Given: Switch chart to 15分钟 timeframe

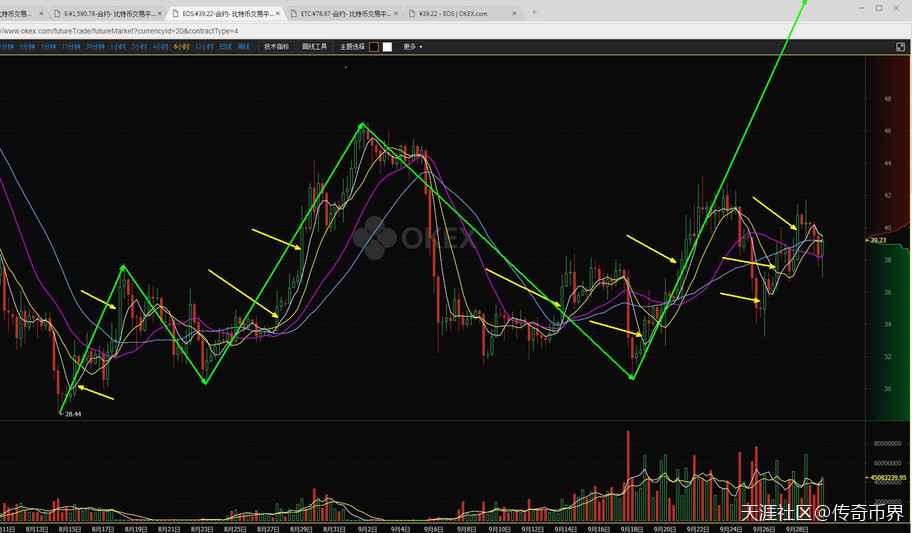Looking at the screenshot, I should [x=71, y=47].
